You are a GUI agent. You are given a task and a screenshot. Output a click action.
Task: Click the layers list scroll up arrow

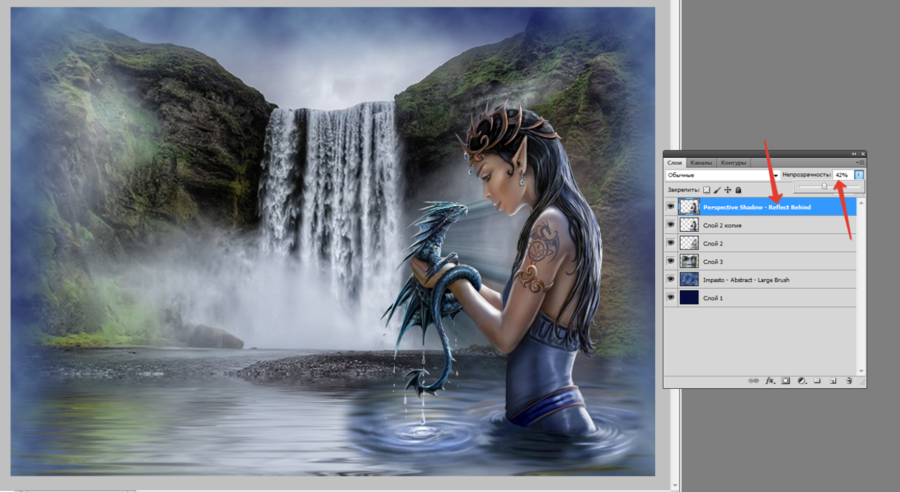[861, 203]
